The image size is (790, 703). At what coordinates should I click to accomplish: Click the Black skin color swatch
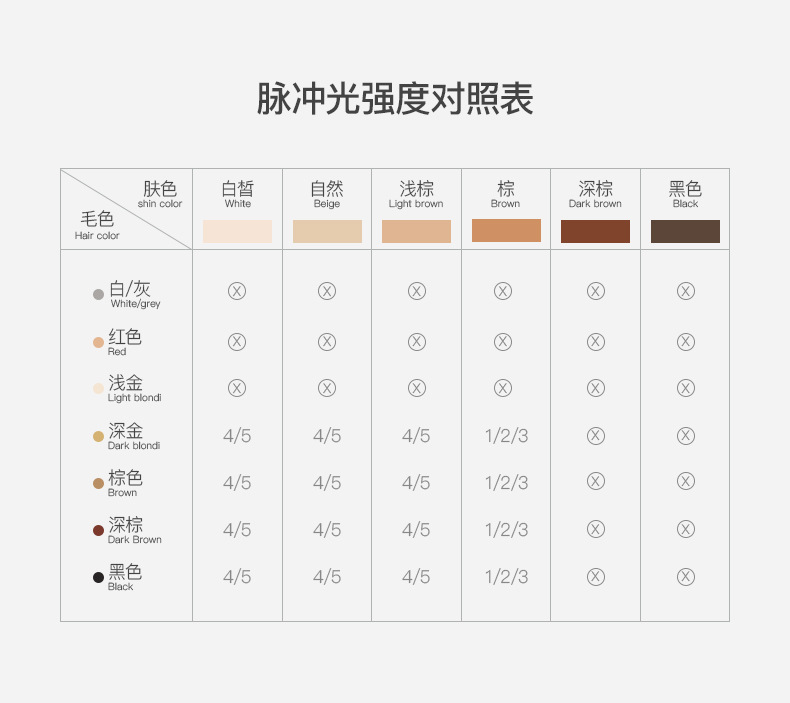tap(685, 231)
